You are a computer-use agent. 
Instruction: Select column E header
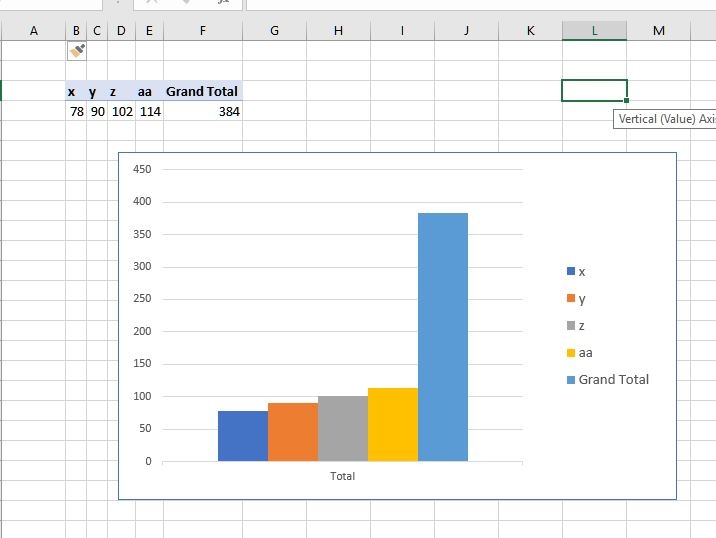pyautogui.click(x=149, y=31)
